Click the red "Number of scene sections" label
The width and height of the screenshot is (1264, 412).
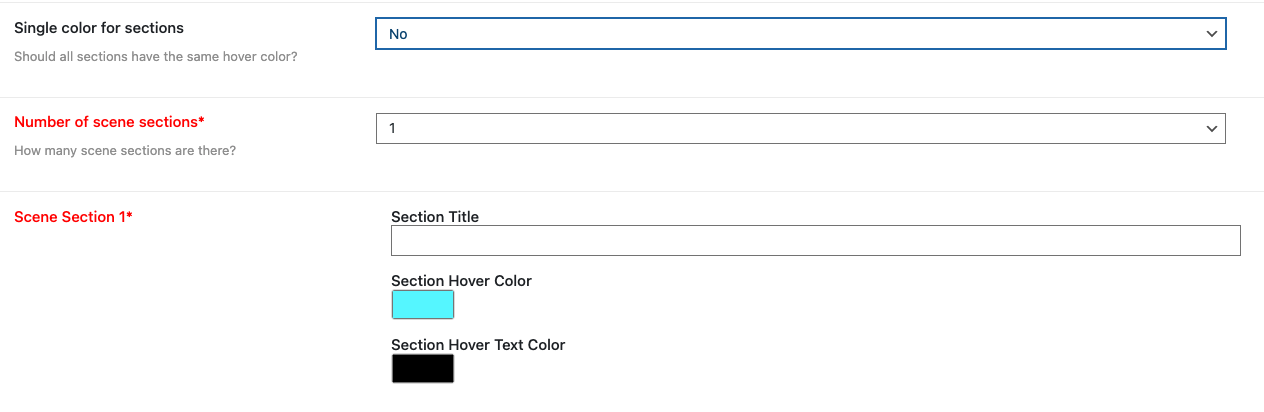pyautogui.click(x=106, y=122)
